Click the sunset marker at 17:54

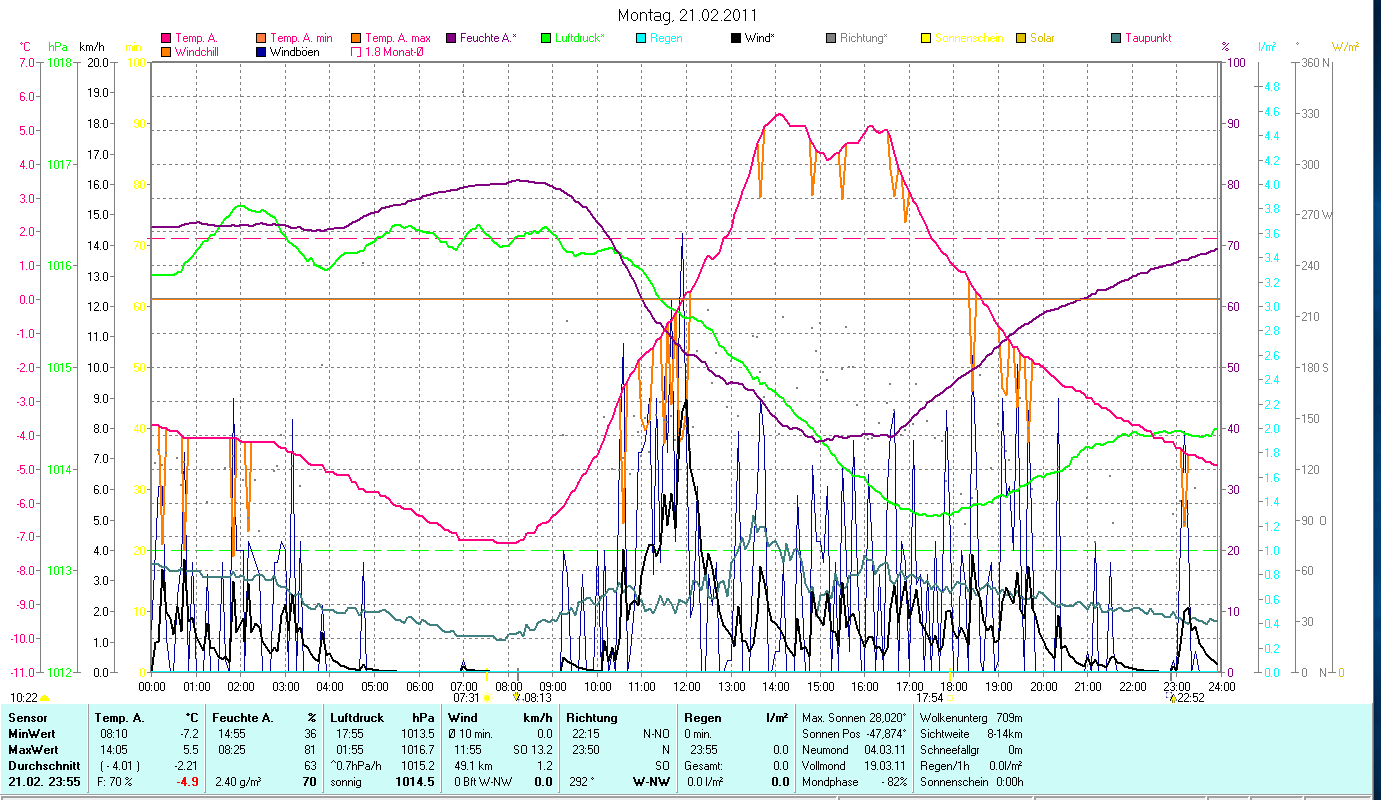pyautogui.click(x=951, y=697)
